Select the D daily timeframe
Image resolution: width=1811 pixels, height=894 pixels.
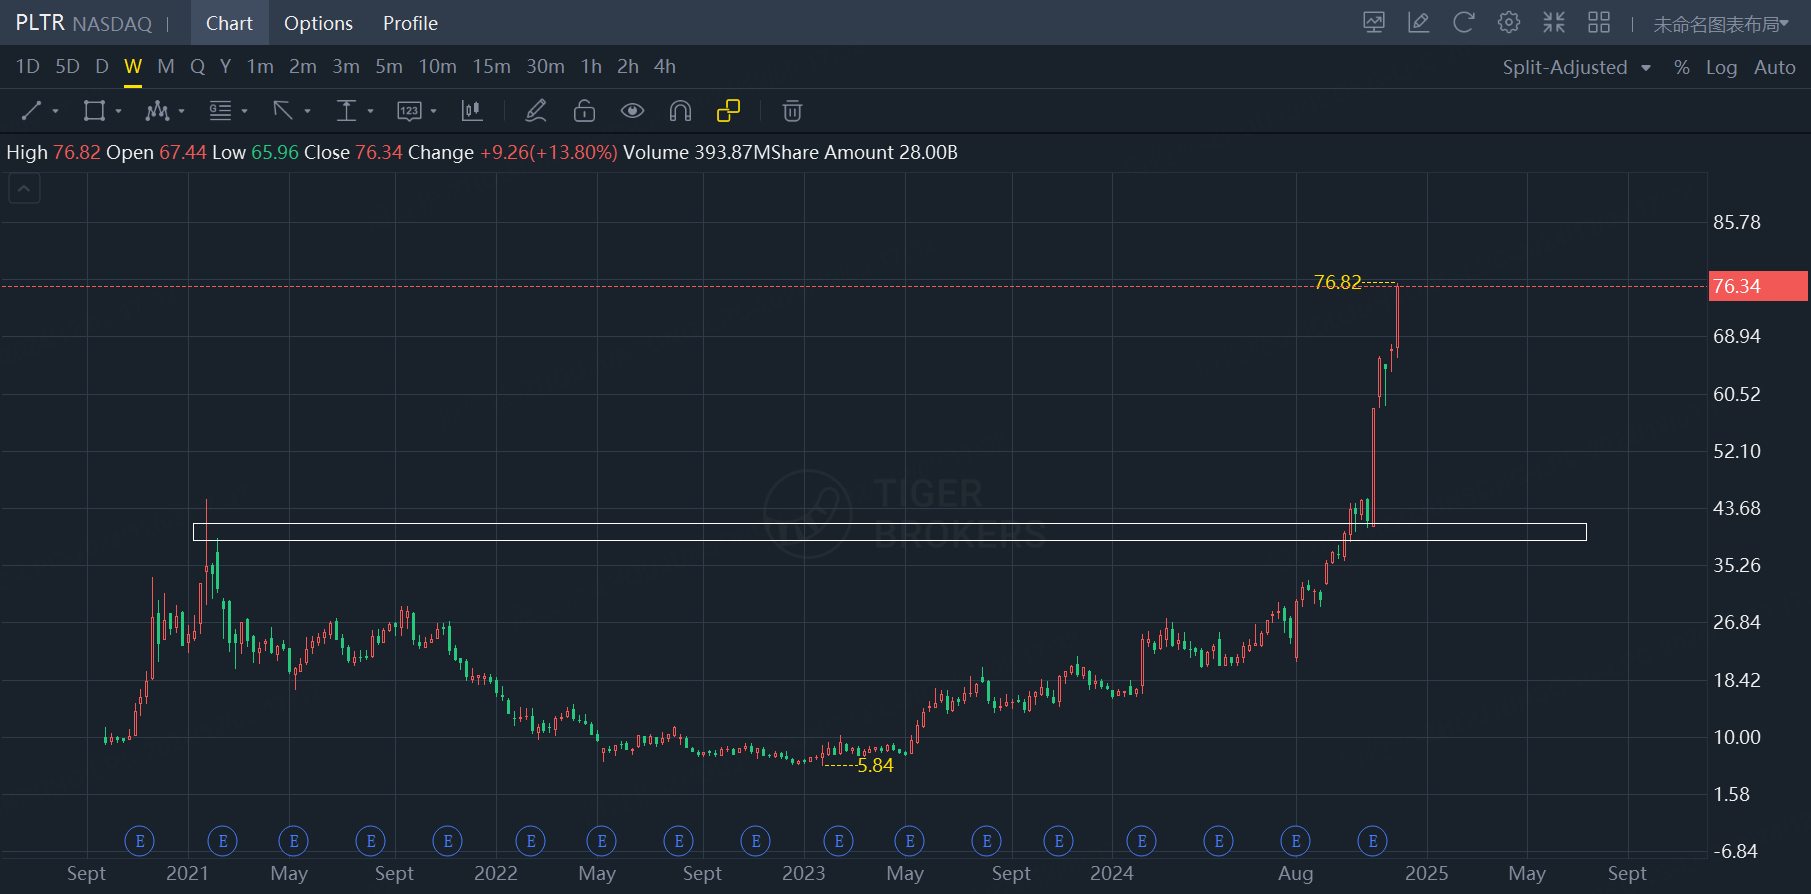coord(102,67)
